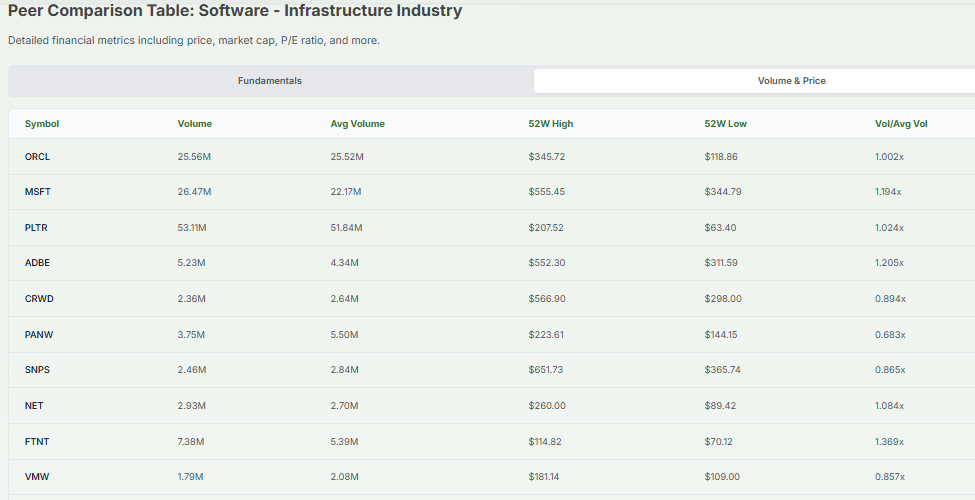Open the VMW symbol link

point(37,477)
